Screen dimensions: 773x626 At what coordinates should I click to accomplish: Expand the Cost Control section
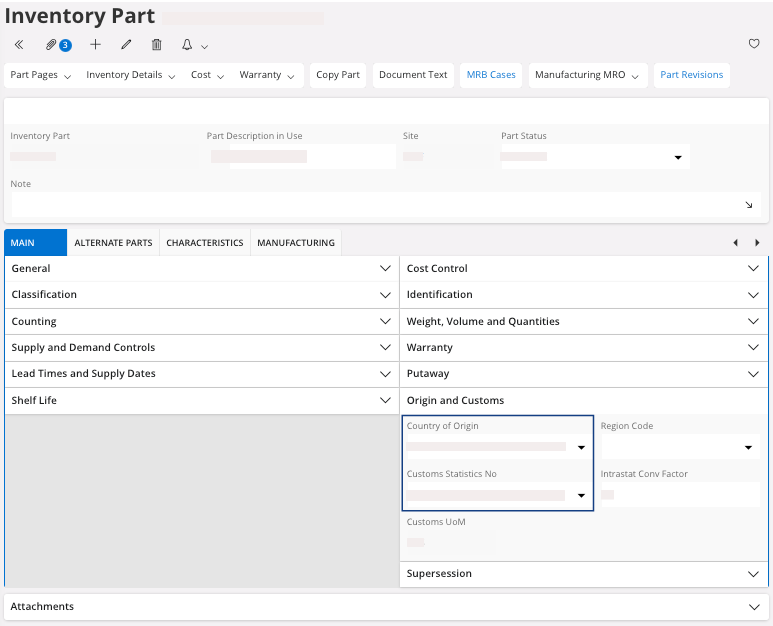[754, 268]
